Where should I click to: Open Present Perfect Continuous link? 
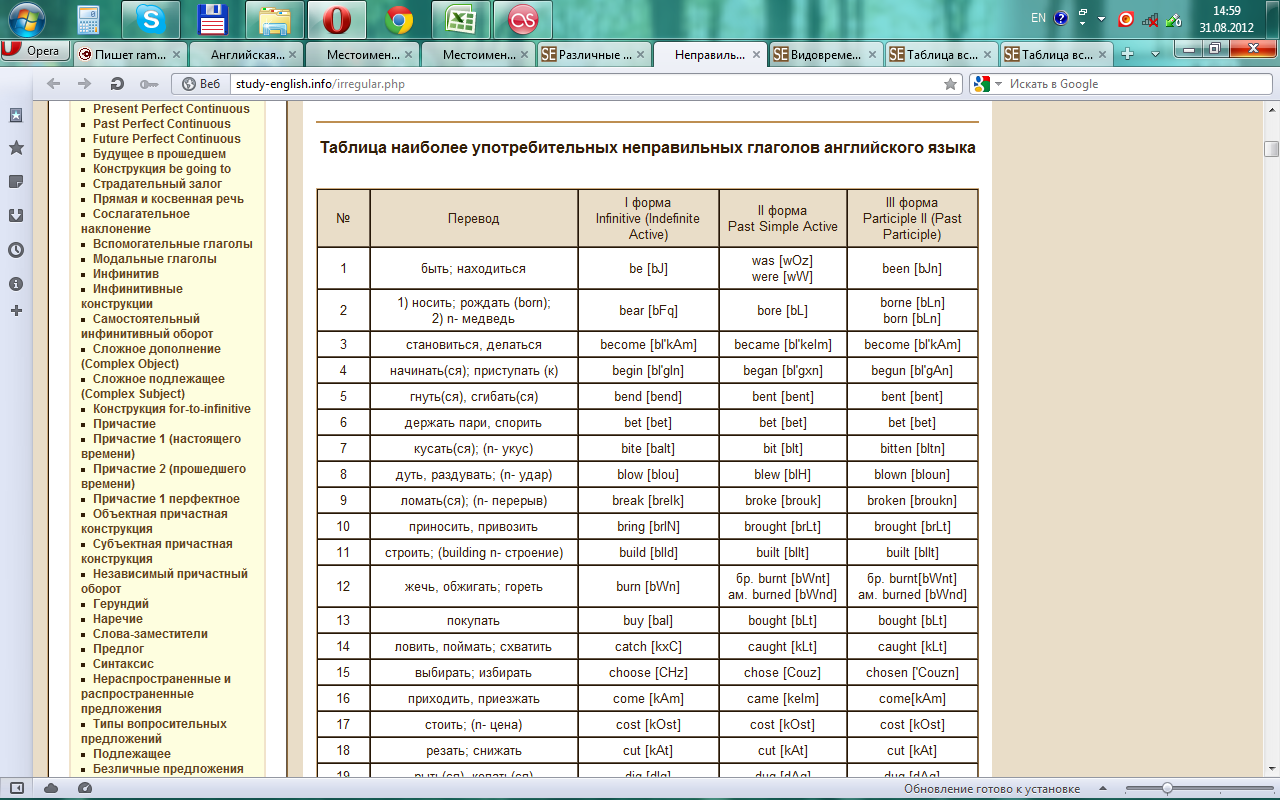pyautogui.click(x=171, y=109)
